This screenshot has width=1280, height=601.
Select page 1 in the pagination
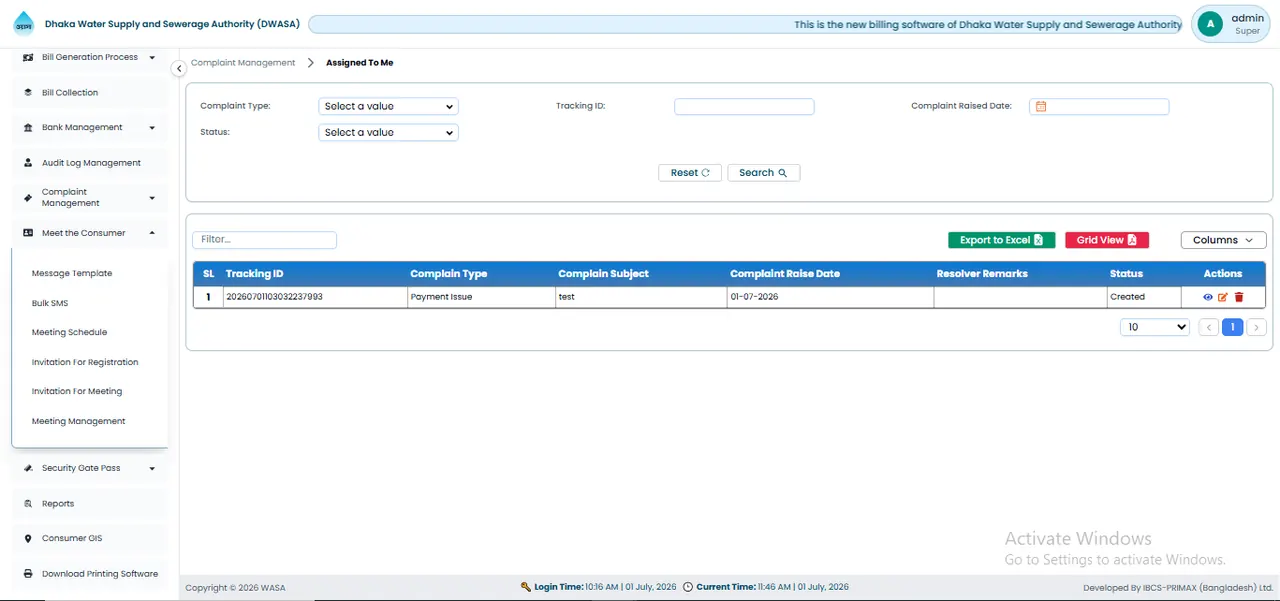tap(1233, 327)
